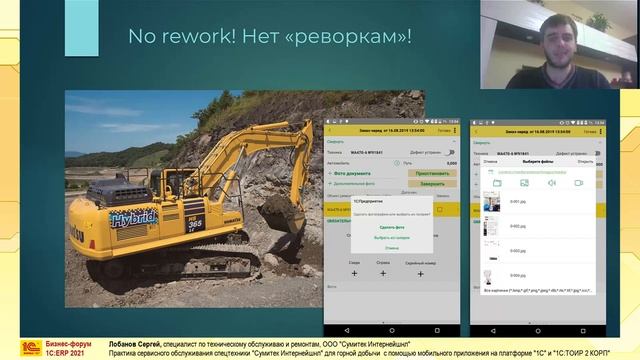Tick the checkbox in the yellow row

pyautogui.click(x=440, y=209)
